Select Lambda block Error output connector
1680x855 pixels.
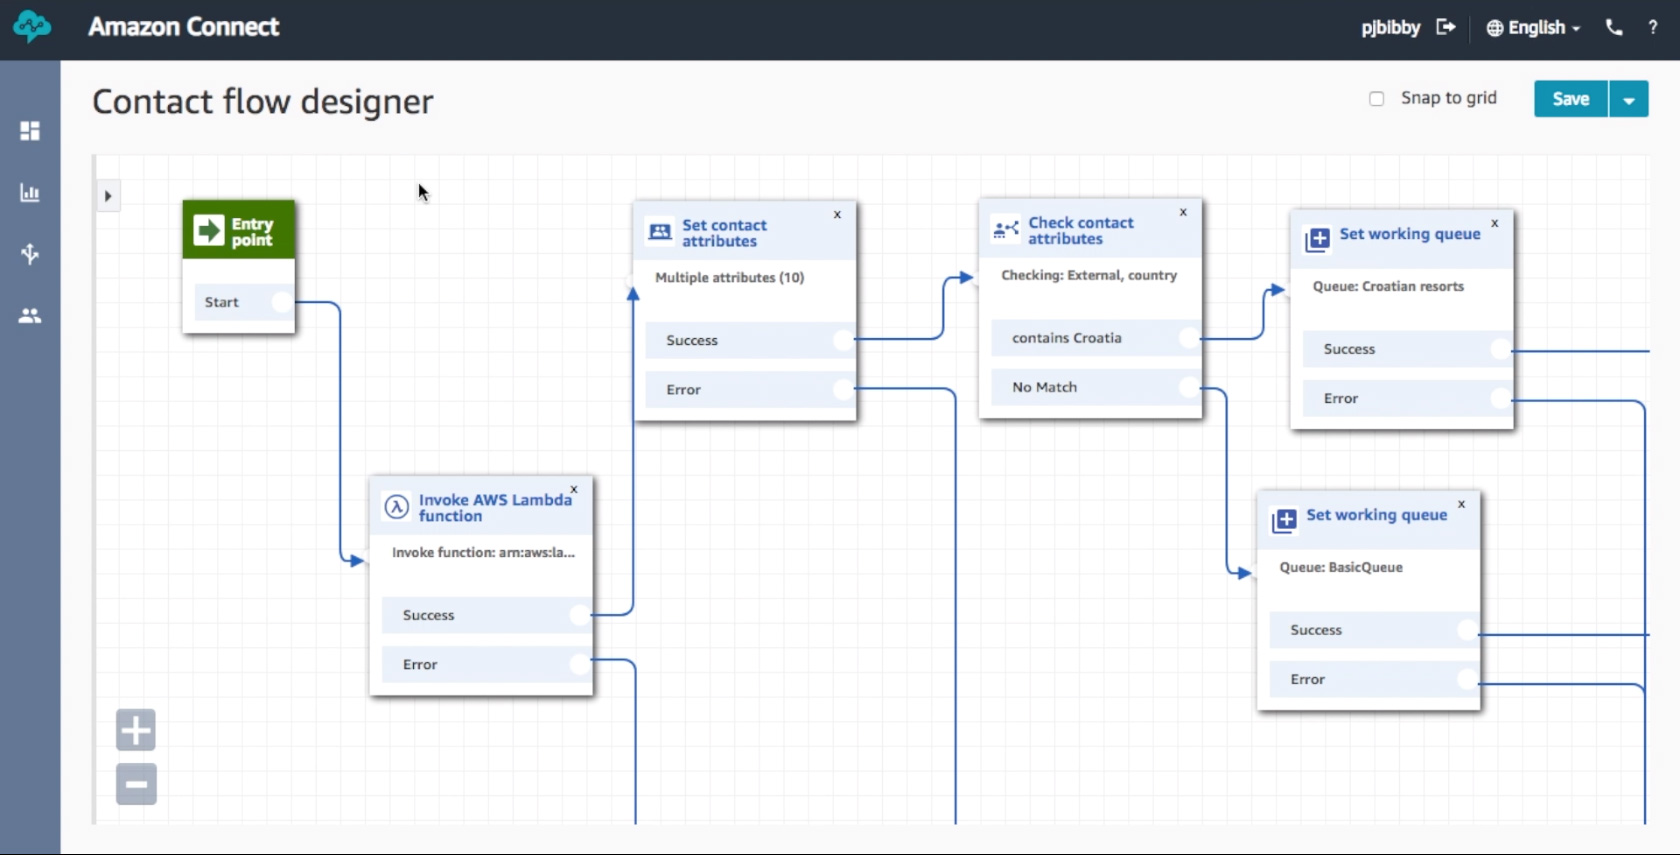[580, 664]
